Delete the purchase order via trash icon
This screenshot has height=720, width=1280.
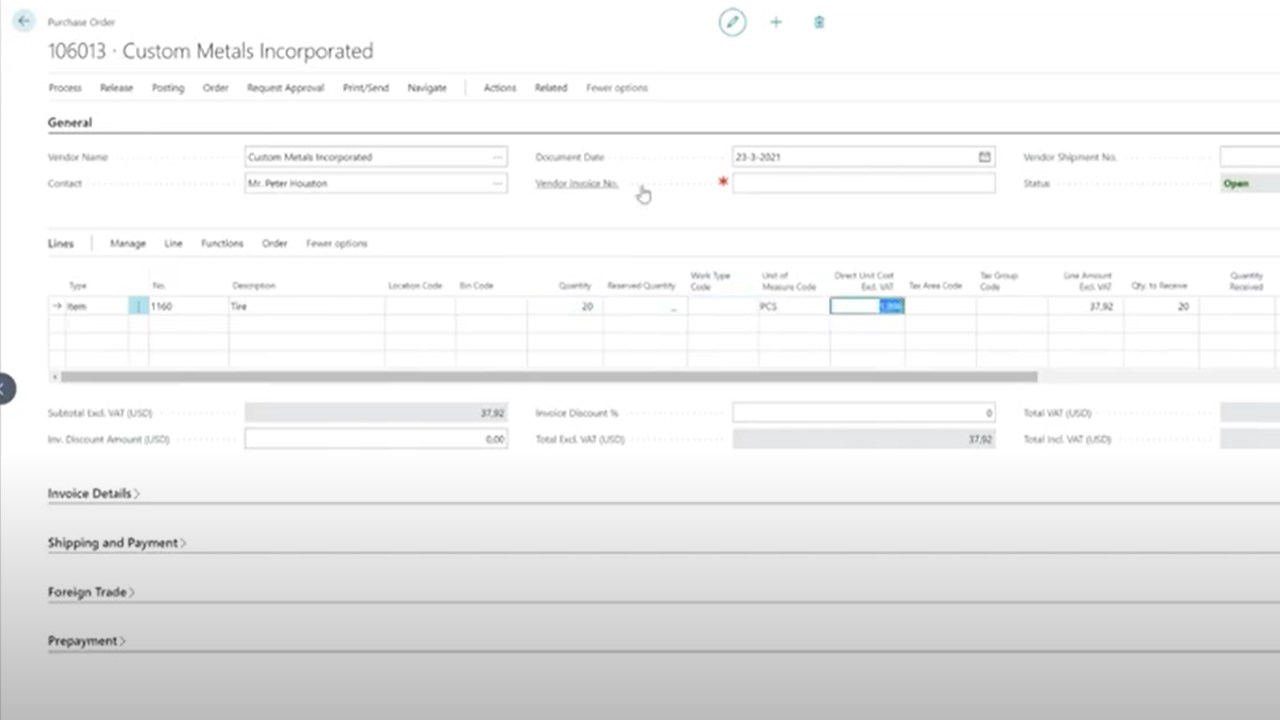click(819, 22)
